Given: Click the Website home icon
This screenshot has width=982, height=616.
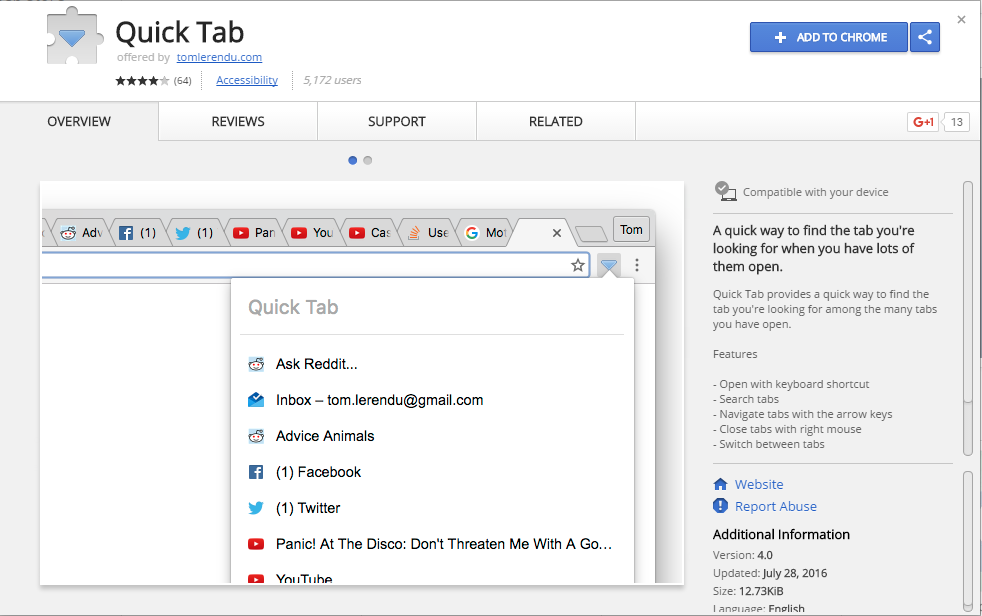Looking at the screenshot, I should click(720, 484).
